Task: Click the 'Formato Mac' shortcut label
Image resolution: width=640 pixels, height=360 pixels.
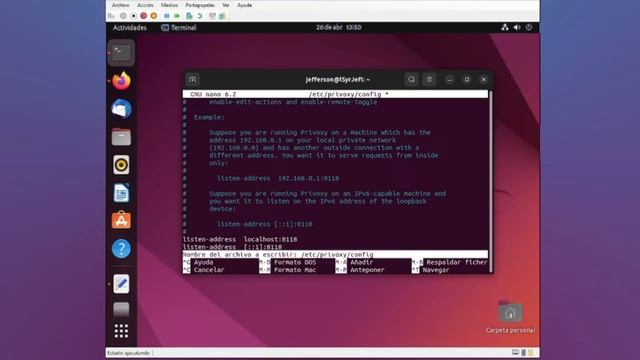Action: tap(295, 270)
